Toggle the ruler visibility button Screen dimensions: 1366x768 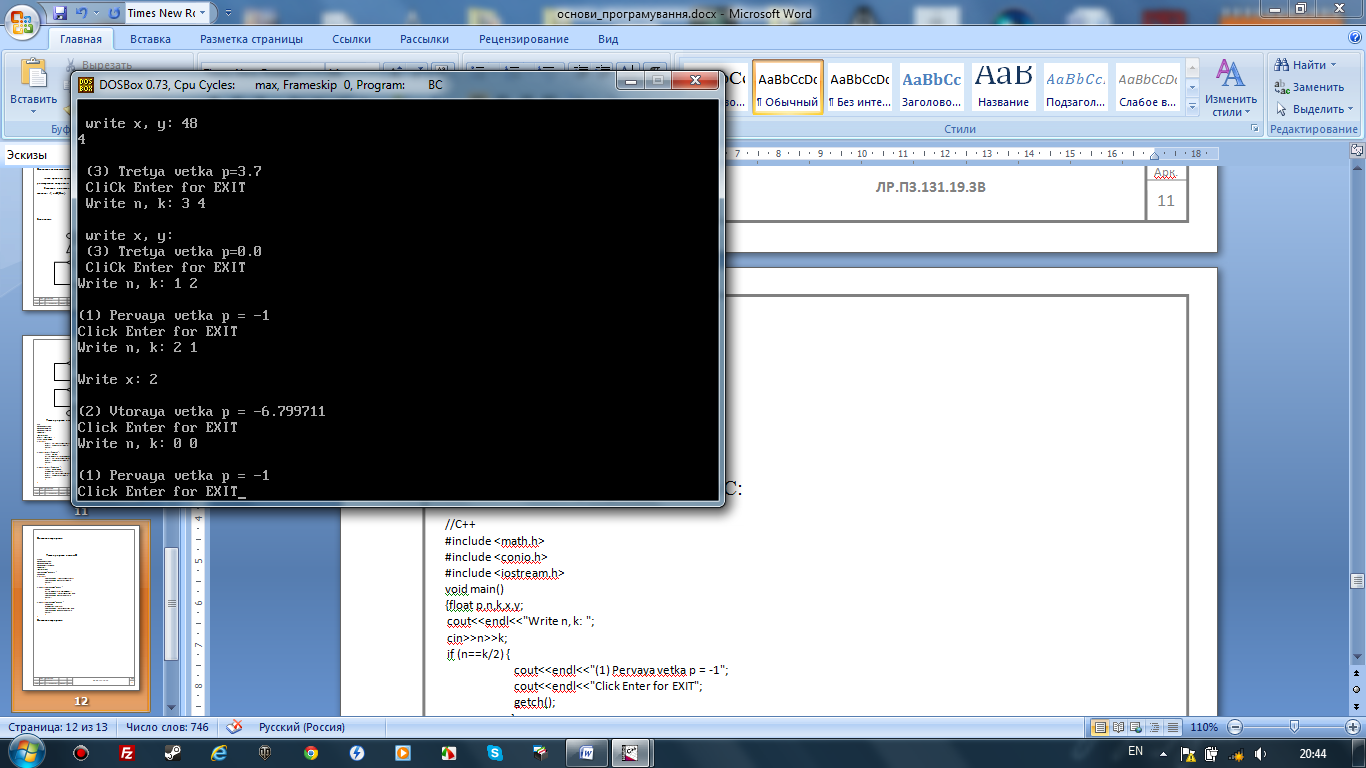pyautogui.click(x=1357, y=151)
